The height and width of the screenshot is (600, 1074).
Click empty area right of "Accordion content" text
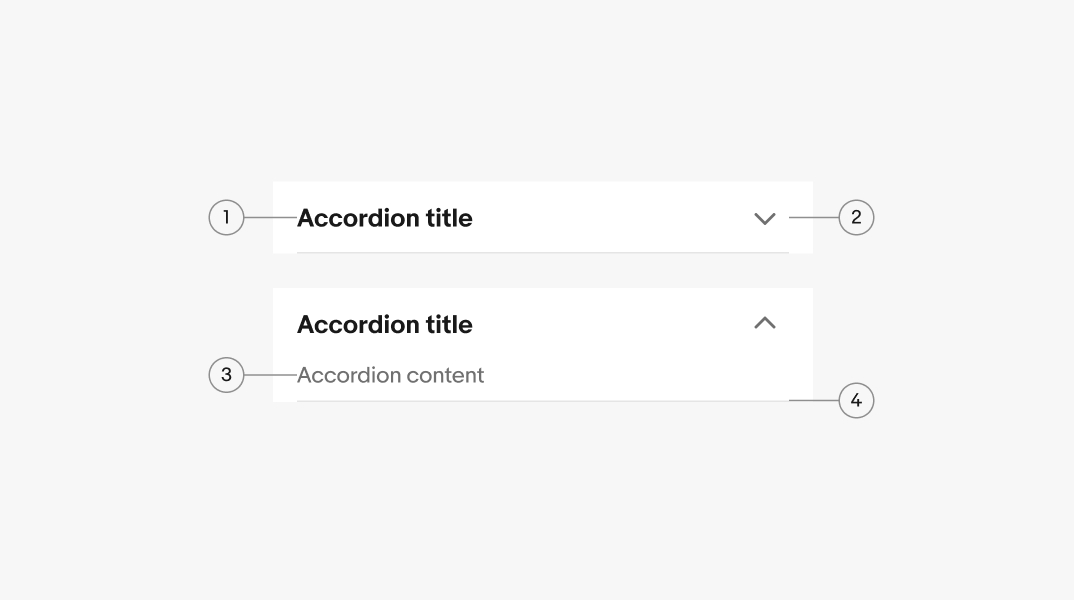[x=640, y=375]
